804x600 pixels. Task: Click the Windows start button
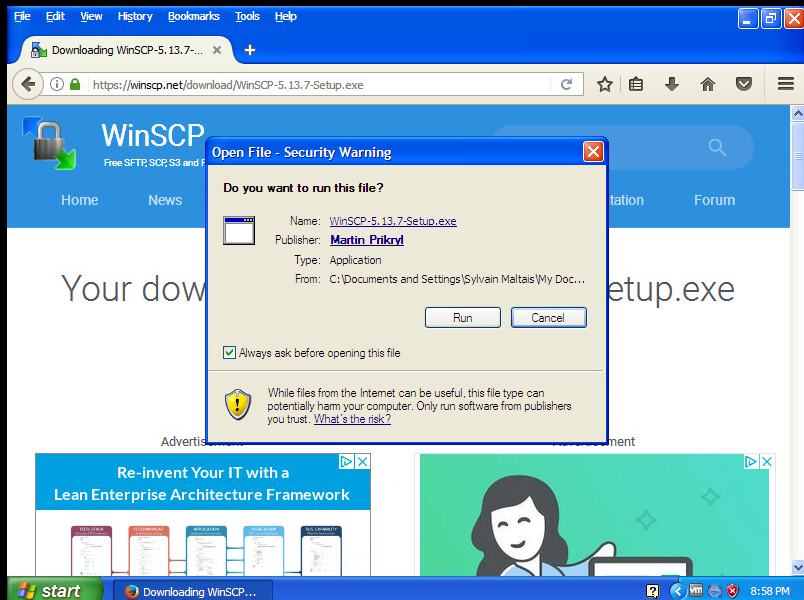(55, 591)
